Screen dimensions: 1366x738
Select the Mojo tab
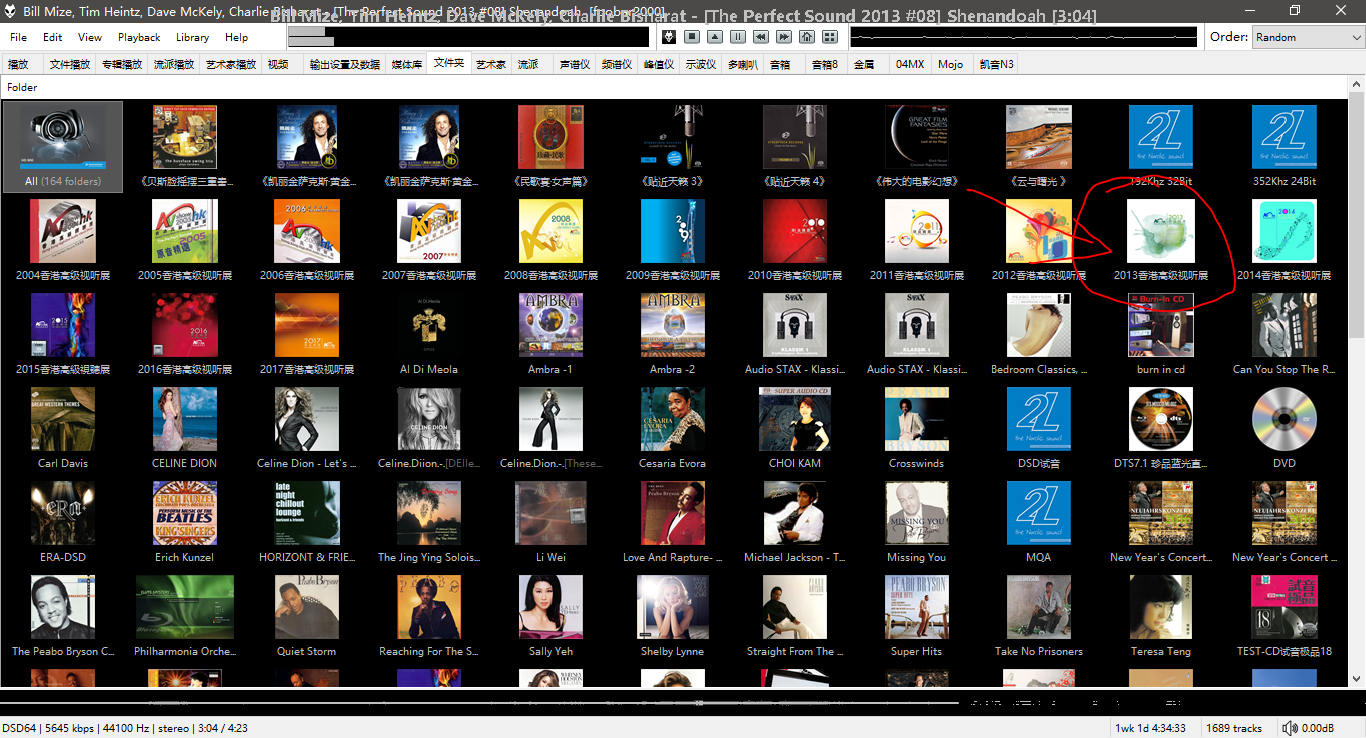(950, 64)
